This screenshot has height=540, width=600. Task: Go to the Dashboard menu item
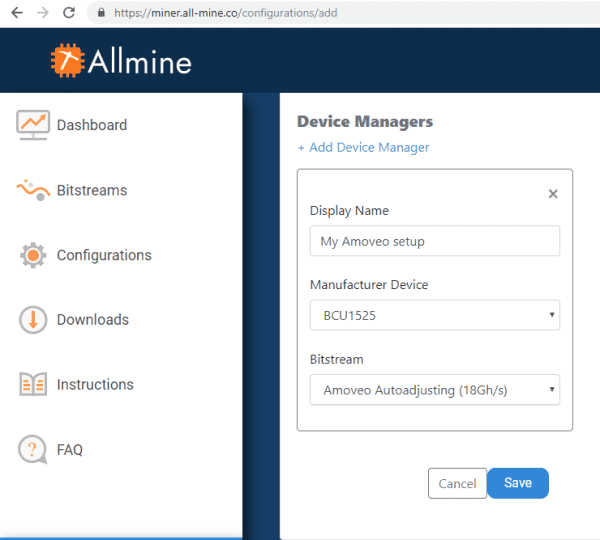click(92, 125)
